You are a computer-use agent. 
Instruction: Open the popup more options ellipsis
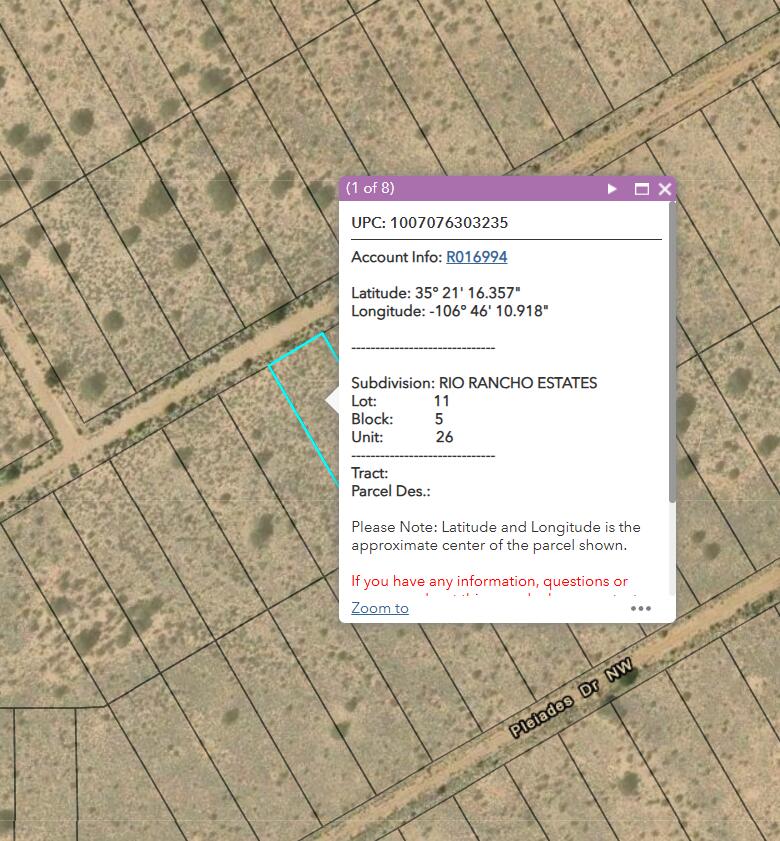point(641,608)
